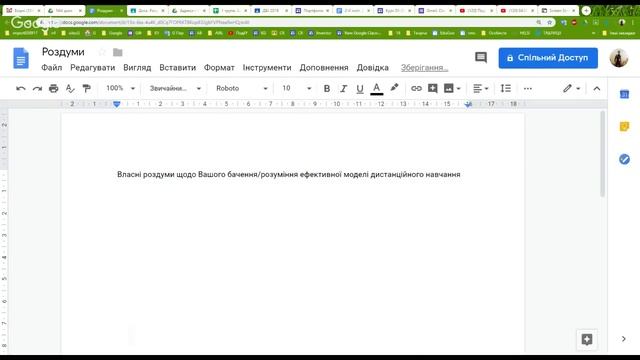Open the text color picker
This screenshot has width=640, height=360.
pyautogui.click(x=376, y=89)
